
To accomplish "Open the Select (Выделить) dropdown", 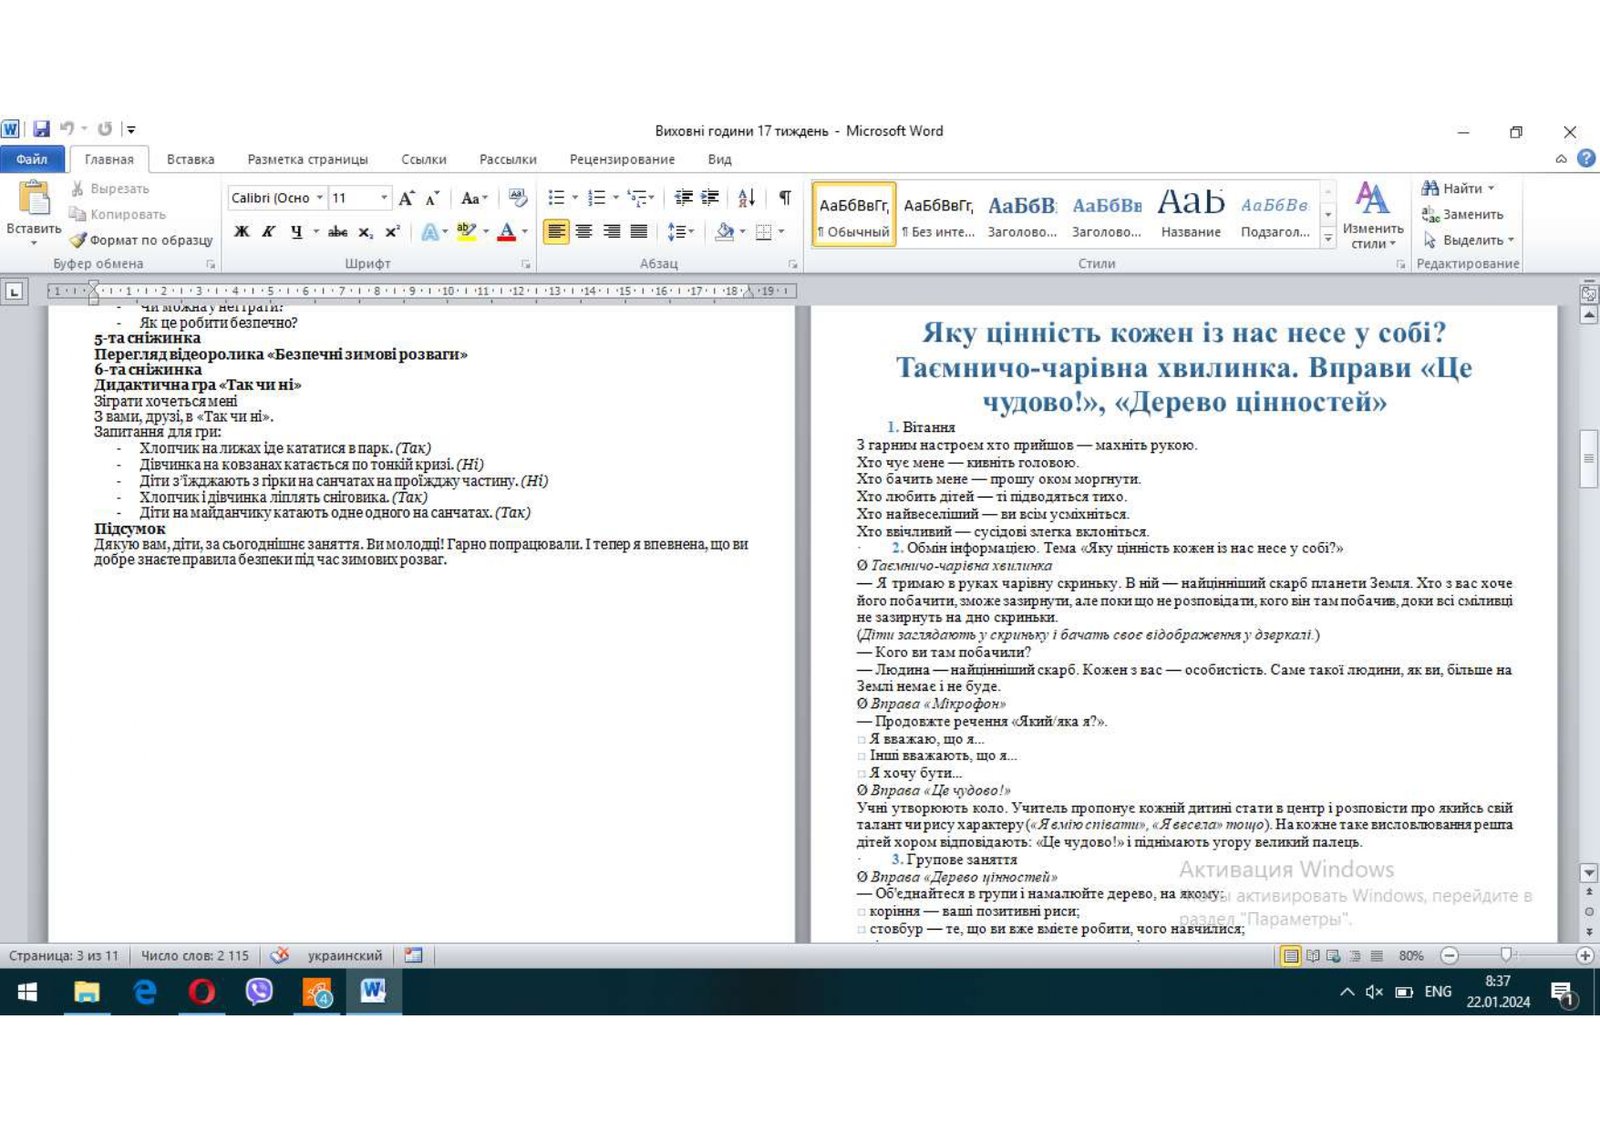I will (1469, 240).
